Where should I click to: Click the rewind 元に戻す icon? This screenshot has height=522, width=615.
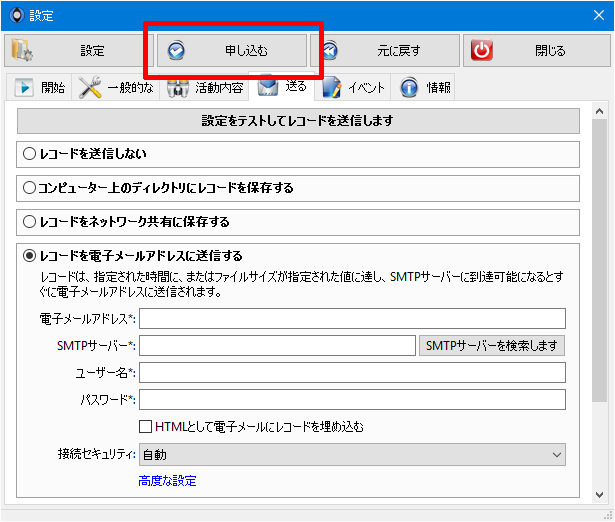[330, 50]
